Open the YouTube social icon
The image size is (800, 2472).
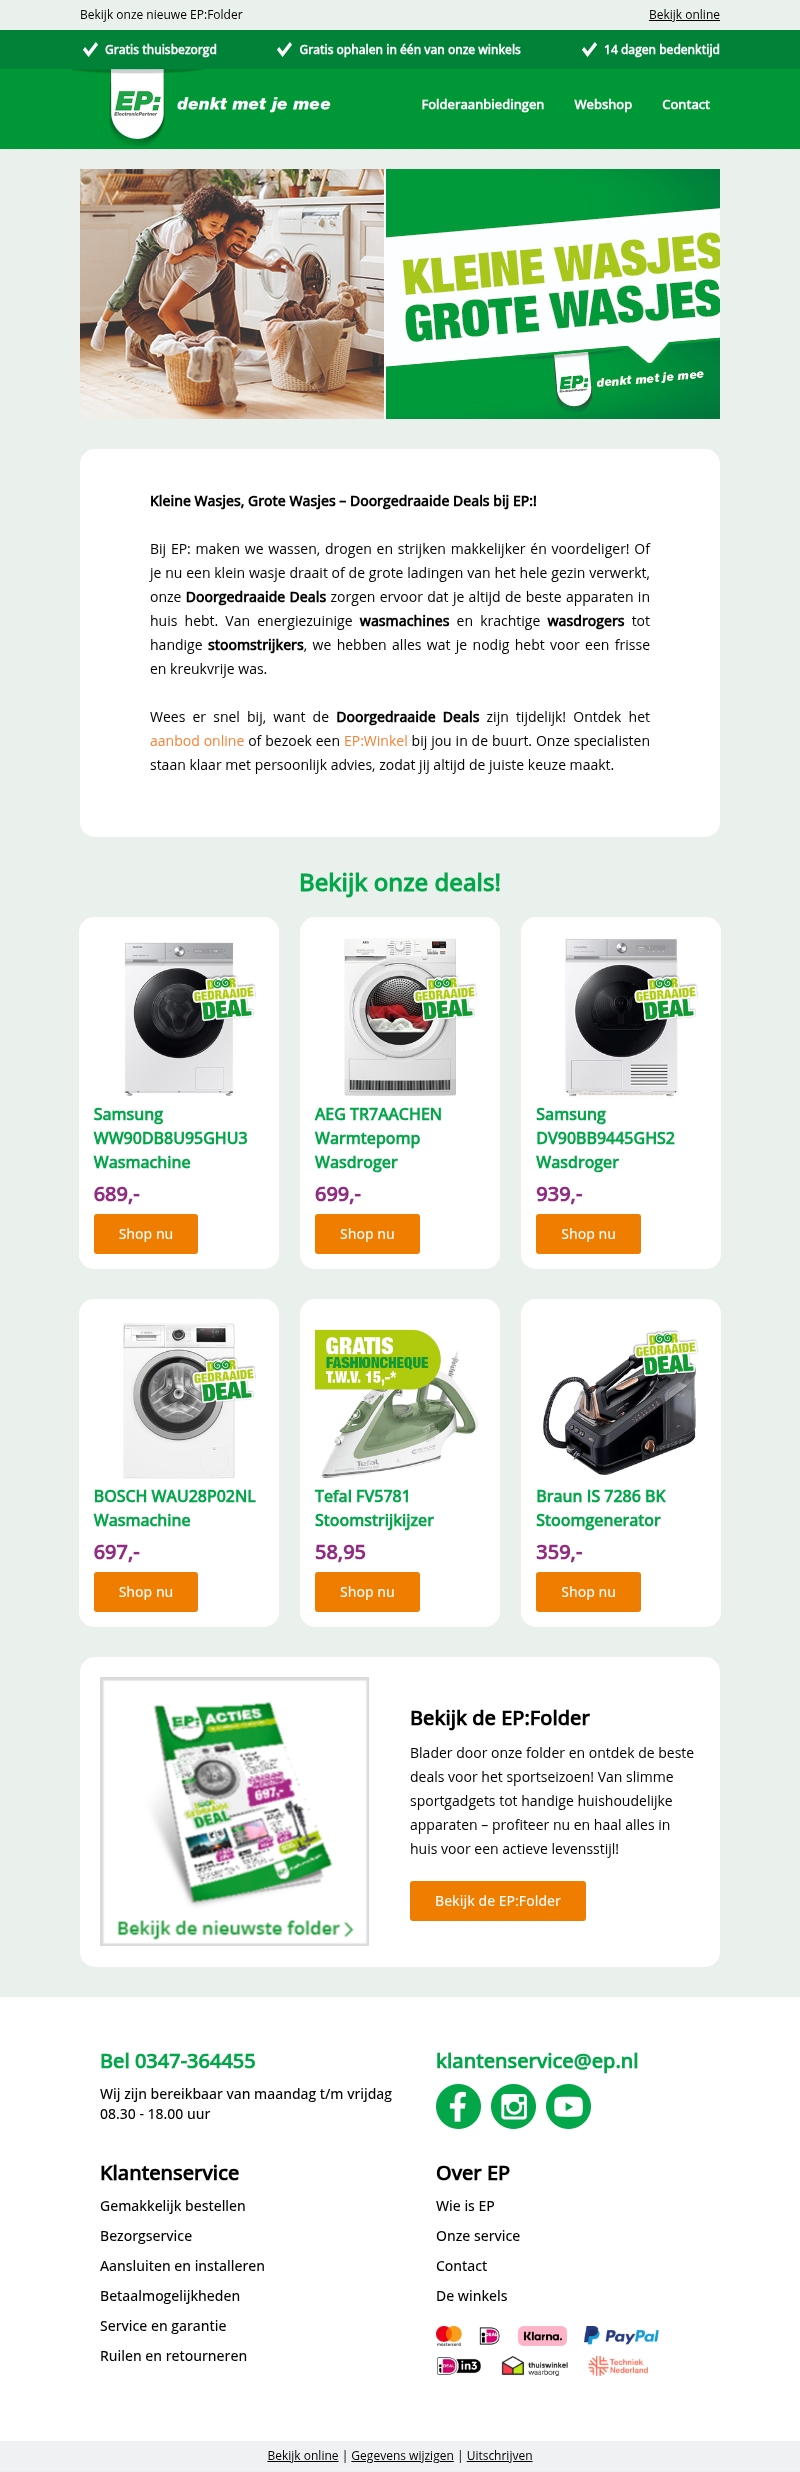pos(568,2106)
